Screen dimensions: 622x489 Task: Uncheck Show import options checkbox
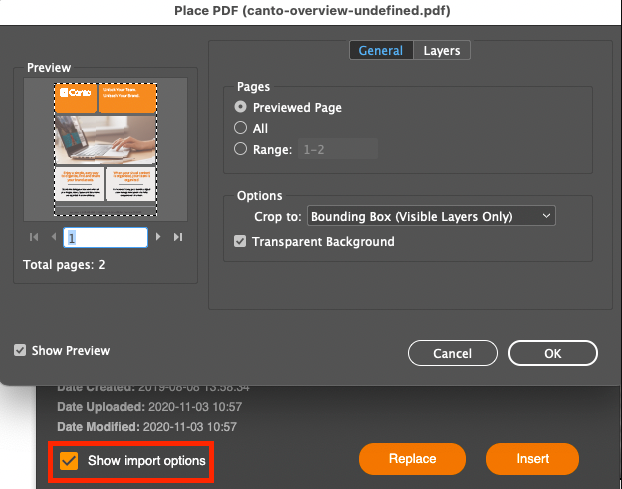69,460
